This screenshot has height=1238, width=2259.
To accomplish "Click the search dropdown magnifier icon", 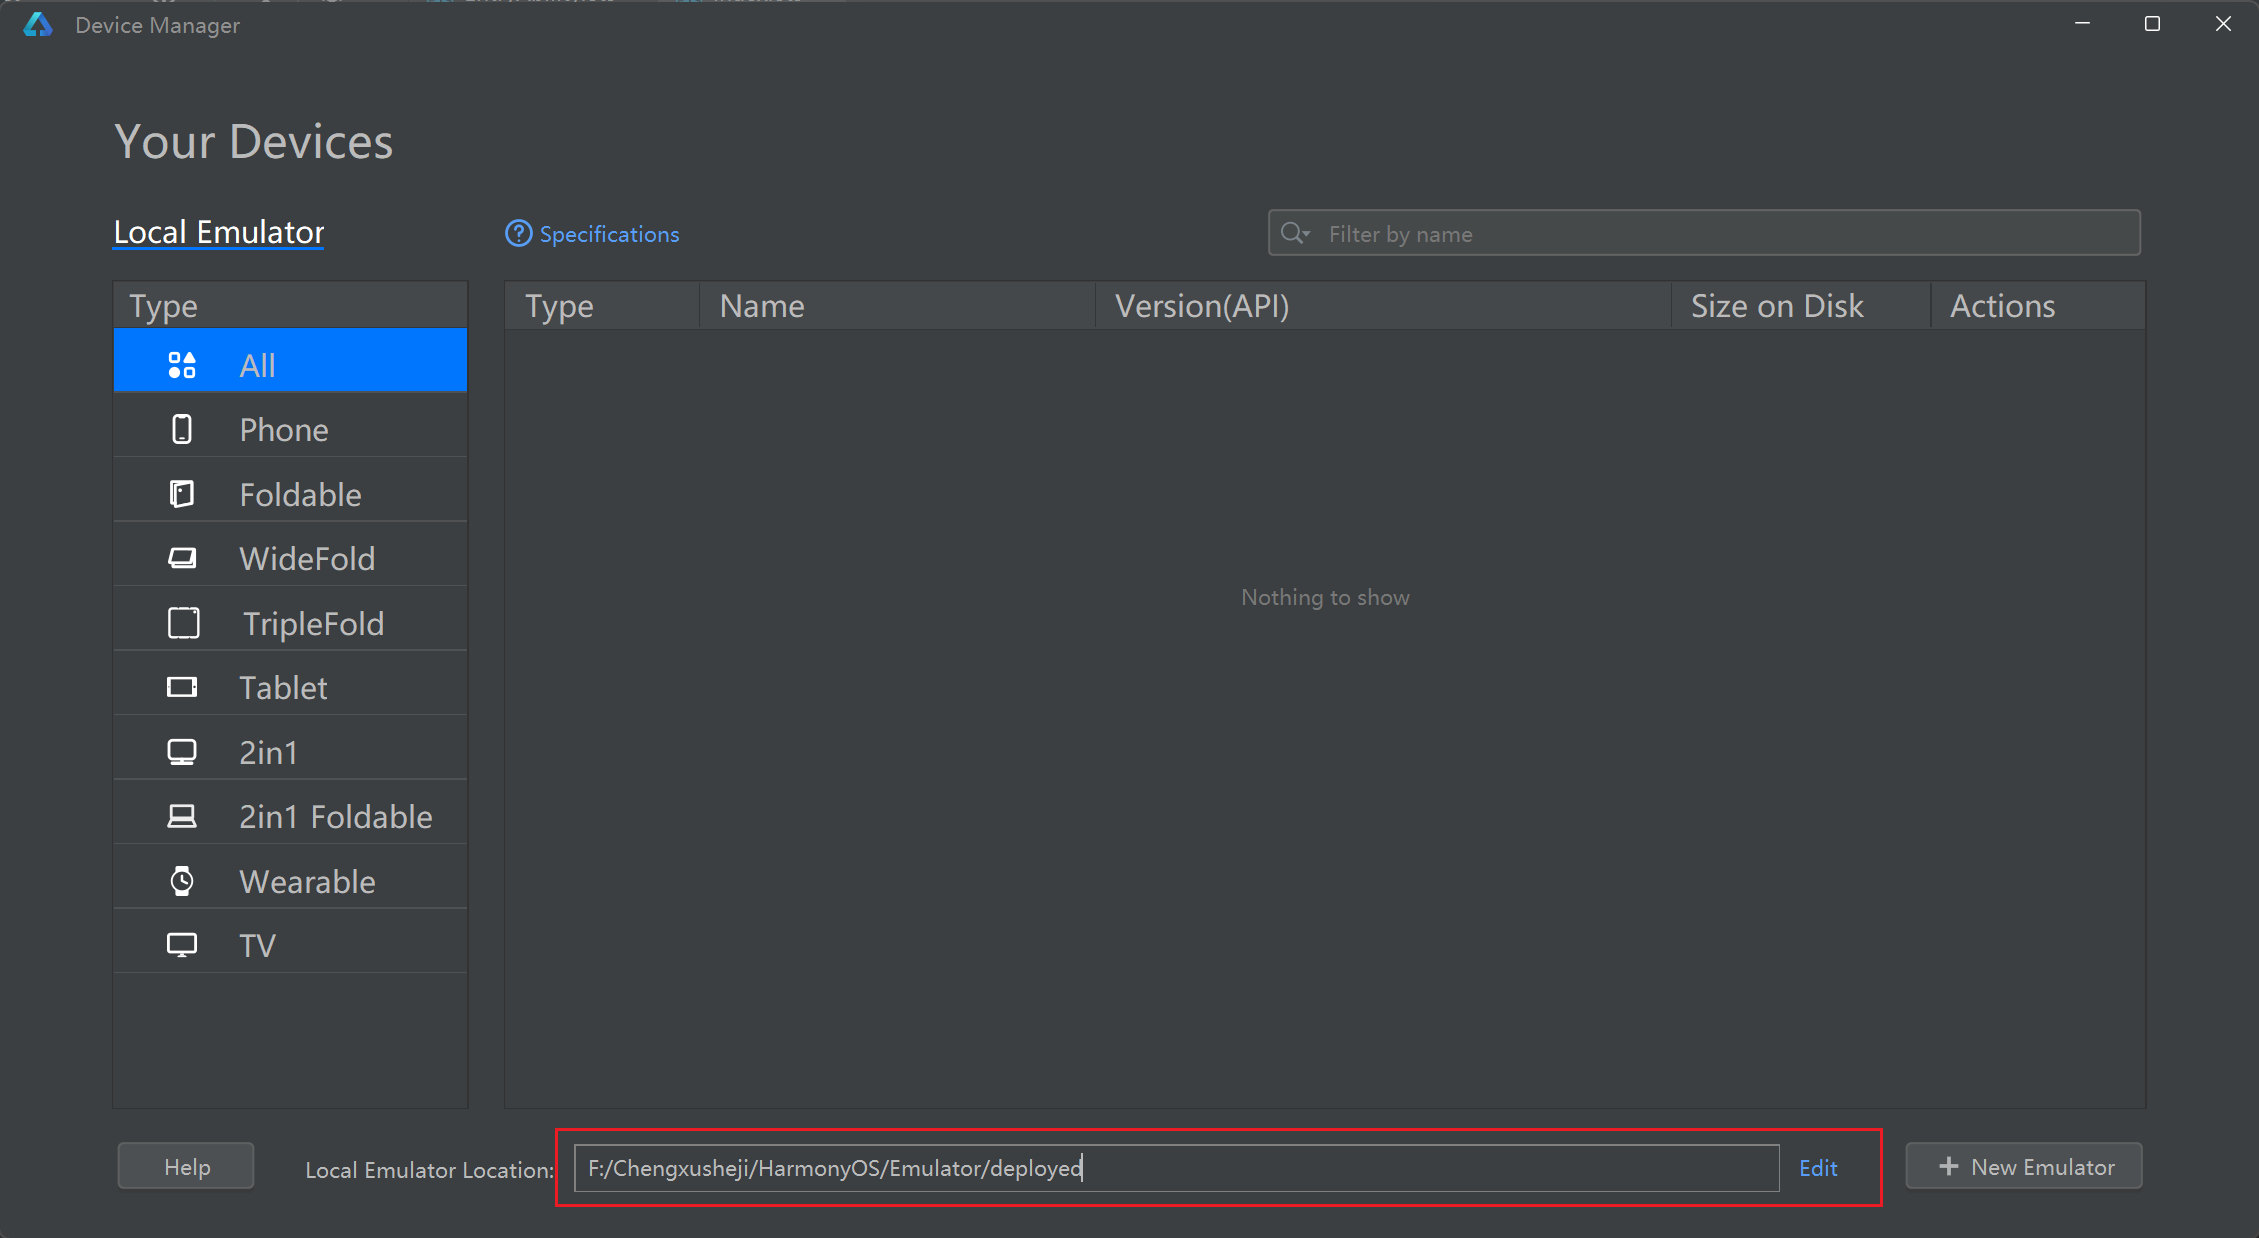I will click(1295, 233).
